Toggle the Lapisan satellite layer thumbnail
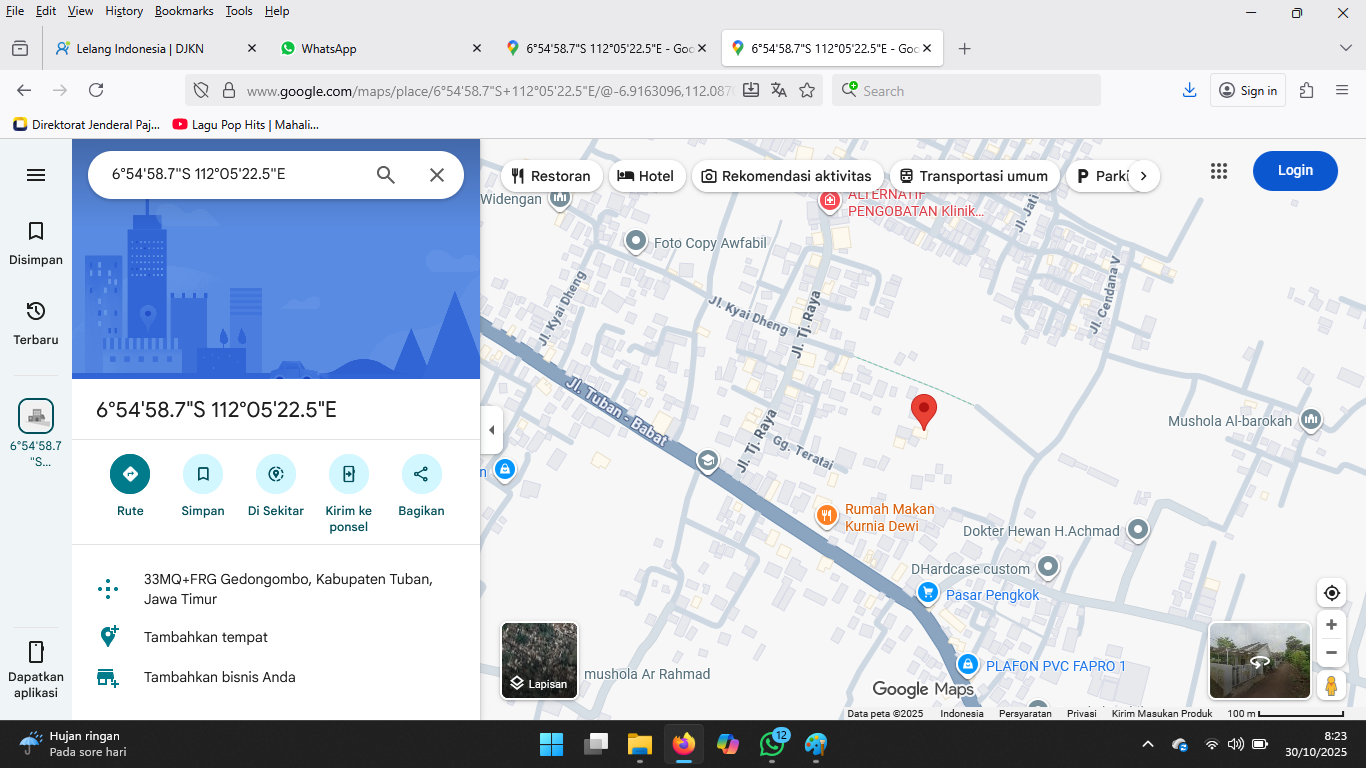Viewport: 1366px width, 768px height. coord(539,660)
